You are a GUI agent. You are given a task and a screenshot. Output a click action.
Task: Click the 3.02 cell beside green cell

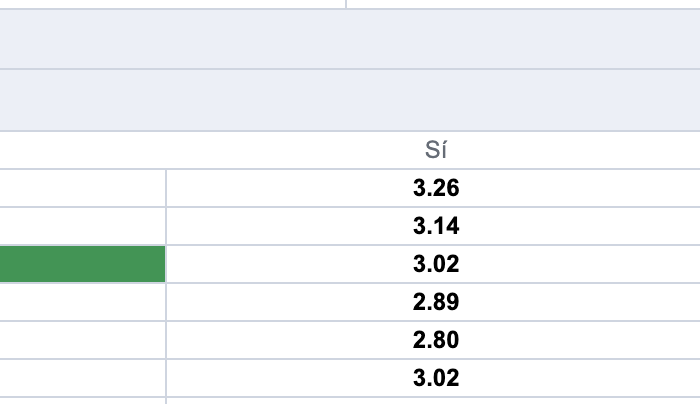(435, 264)
